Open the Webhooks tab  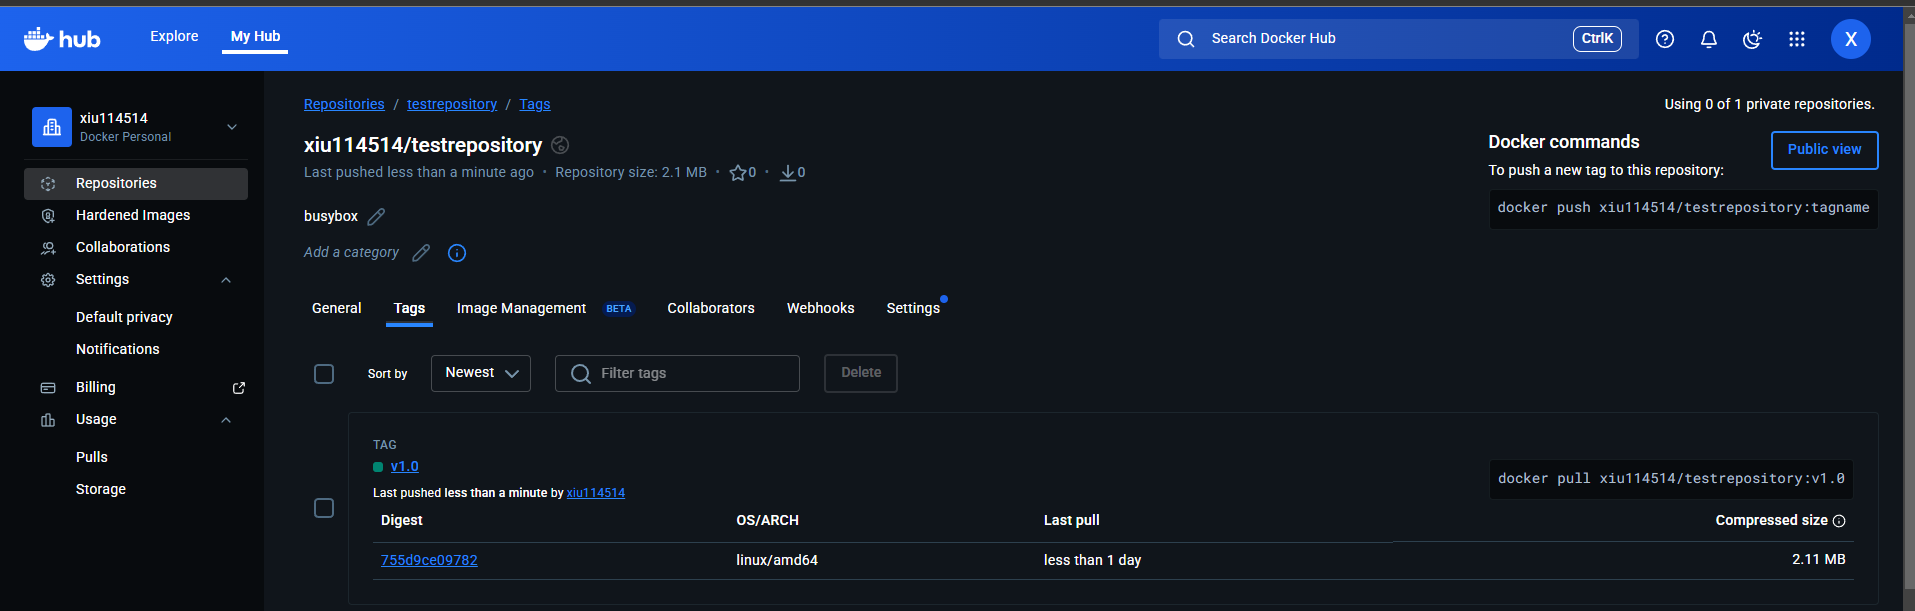point(821,308)
